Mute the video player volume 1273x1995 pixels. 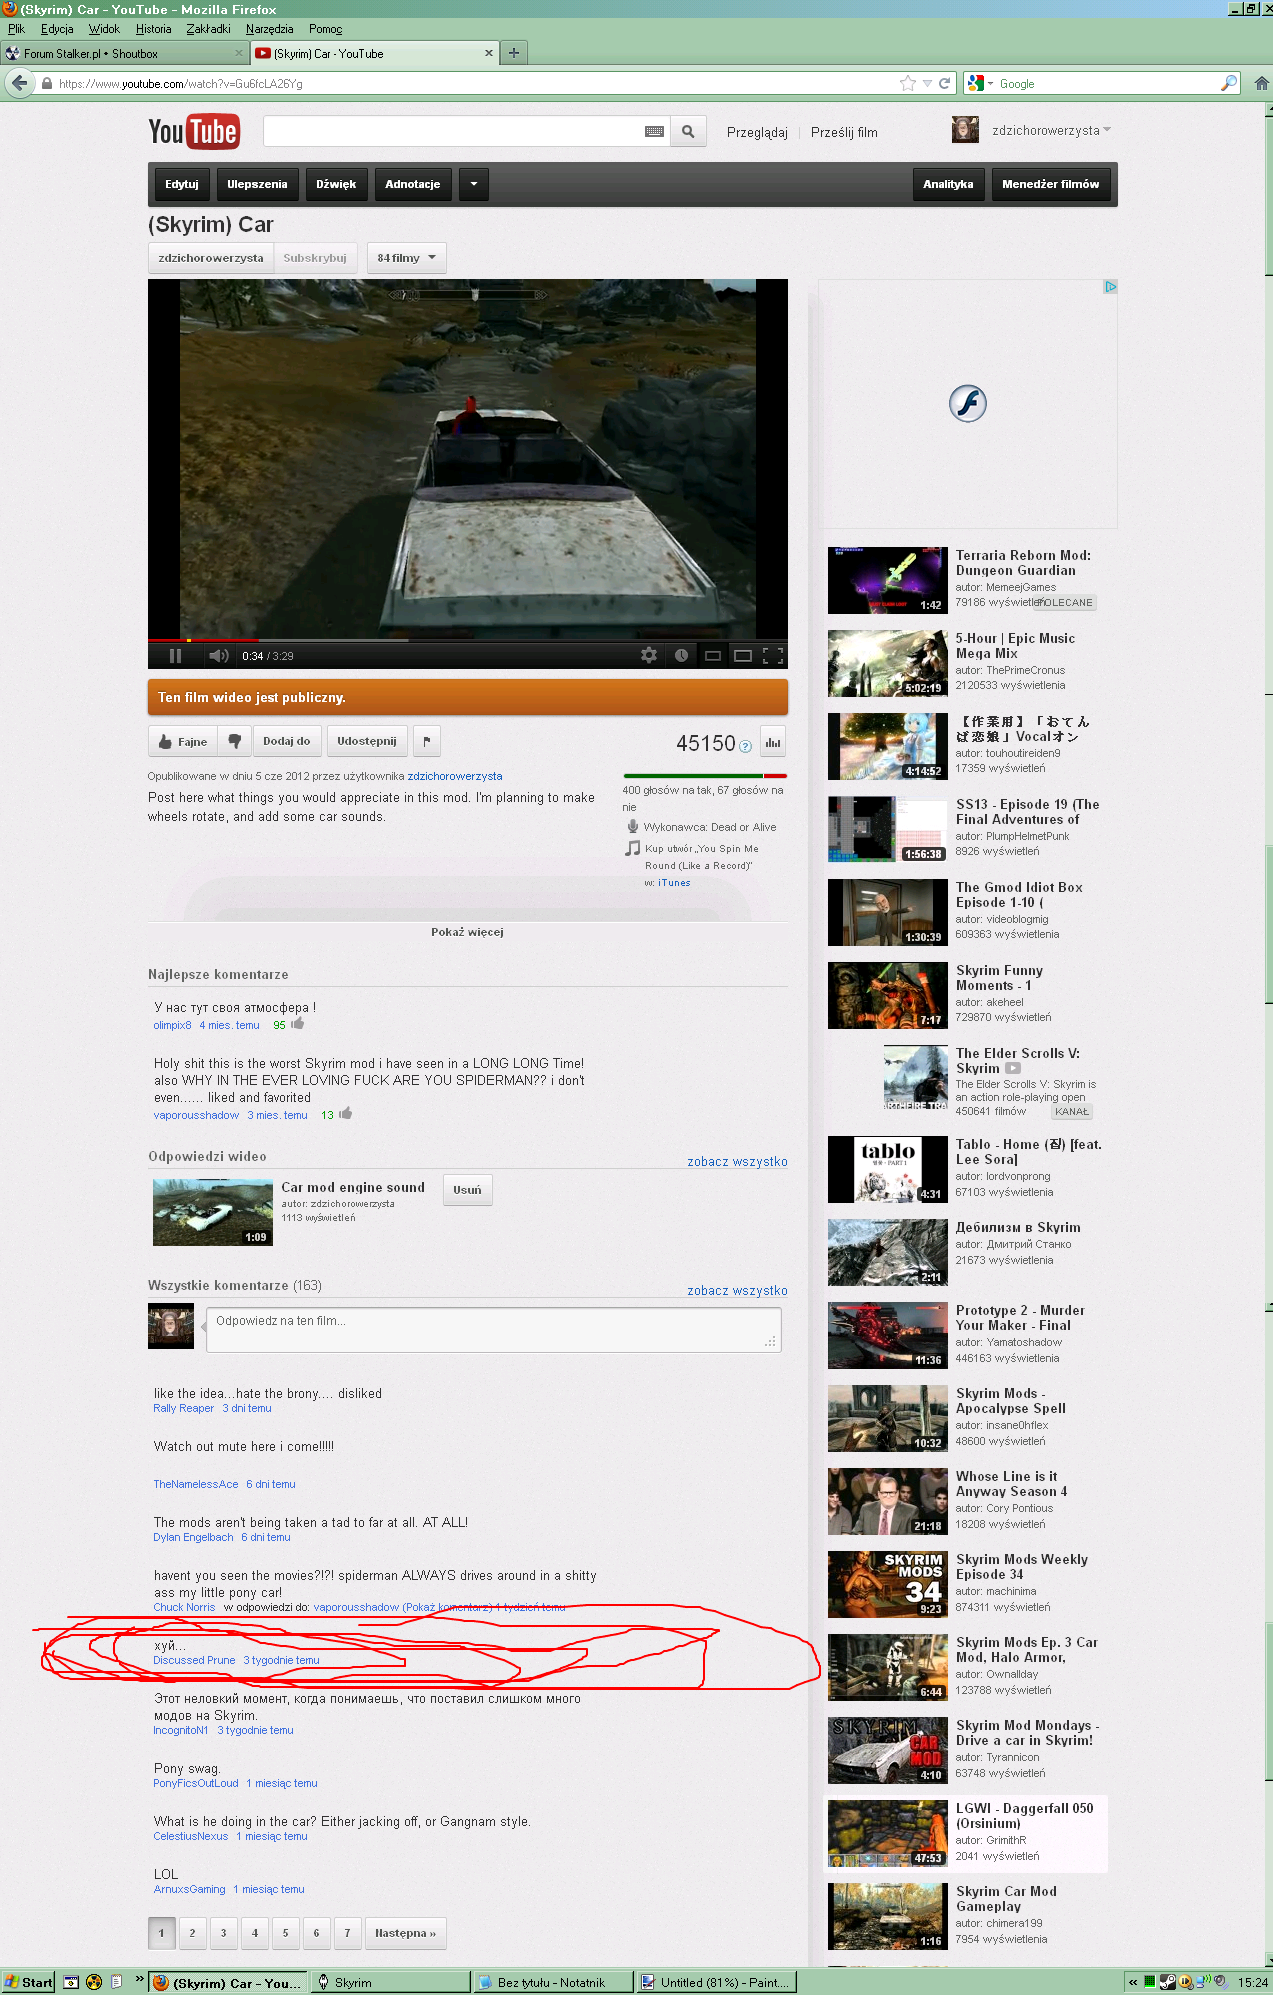click(218, 656)
